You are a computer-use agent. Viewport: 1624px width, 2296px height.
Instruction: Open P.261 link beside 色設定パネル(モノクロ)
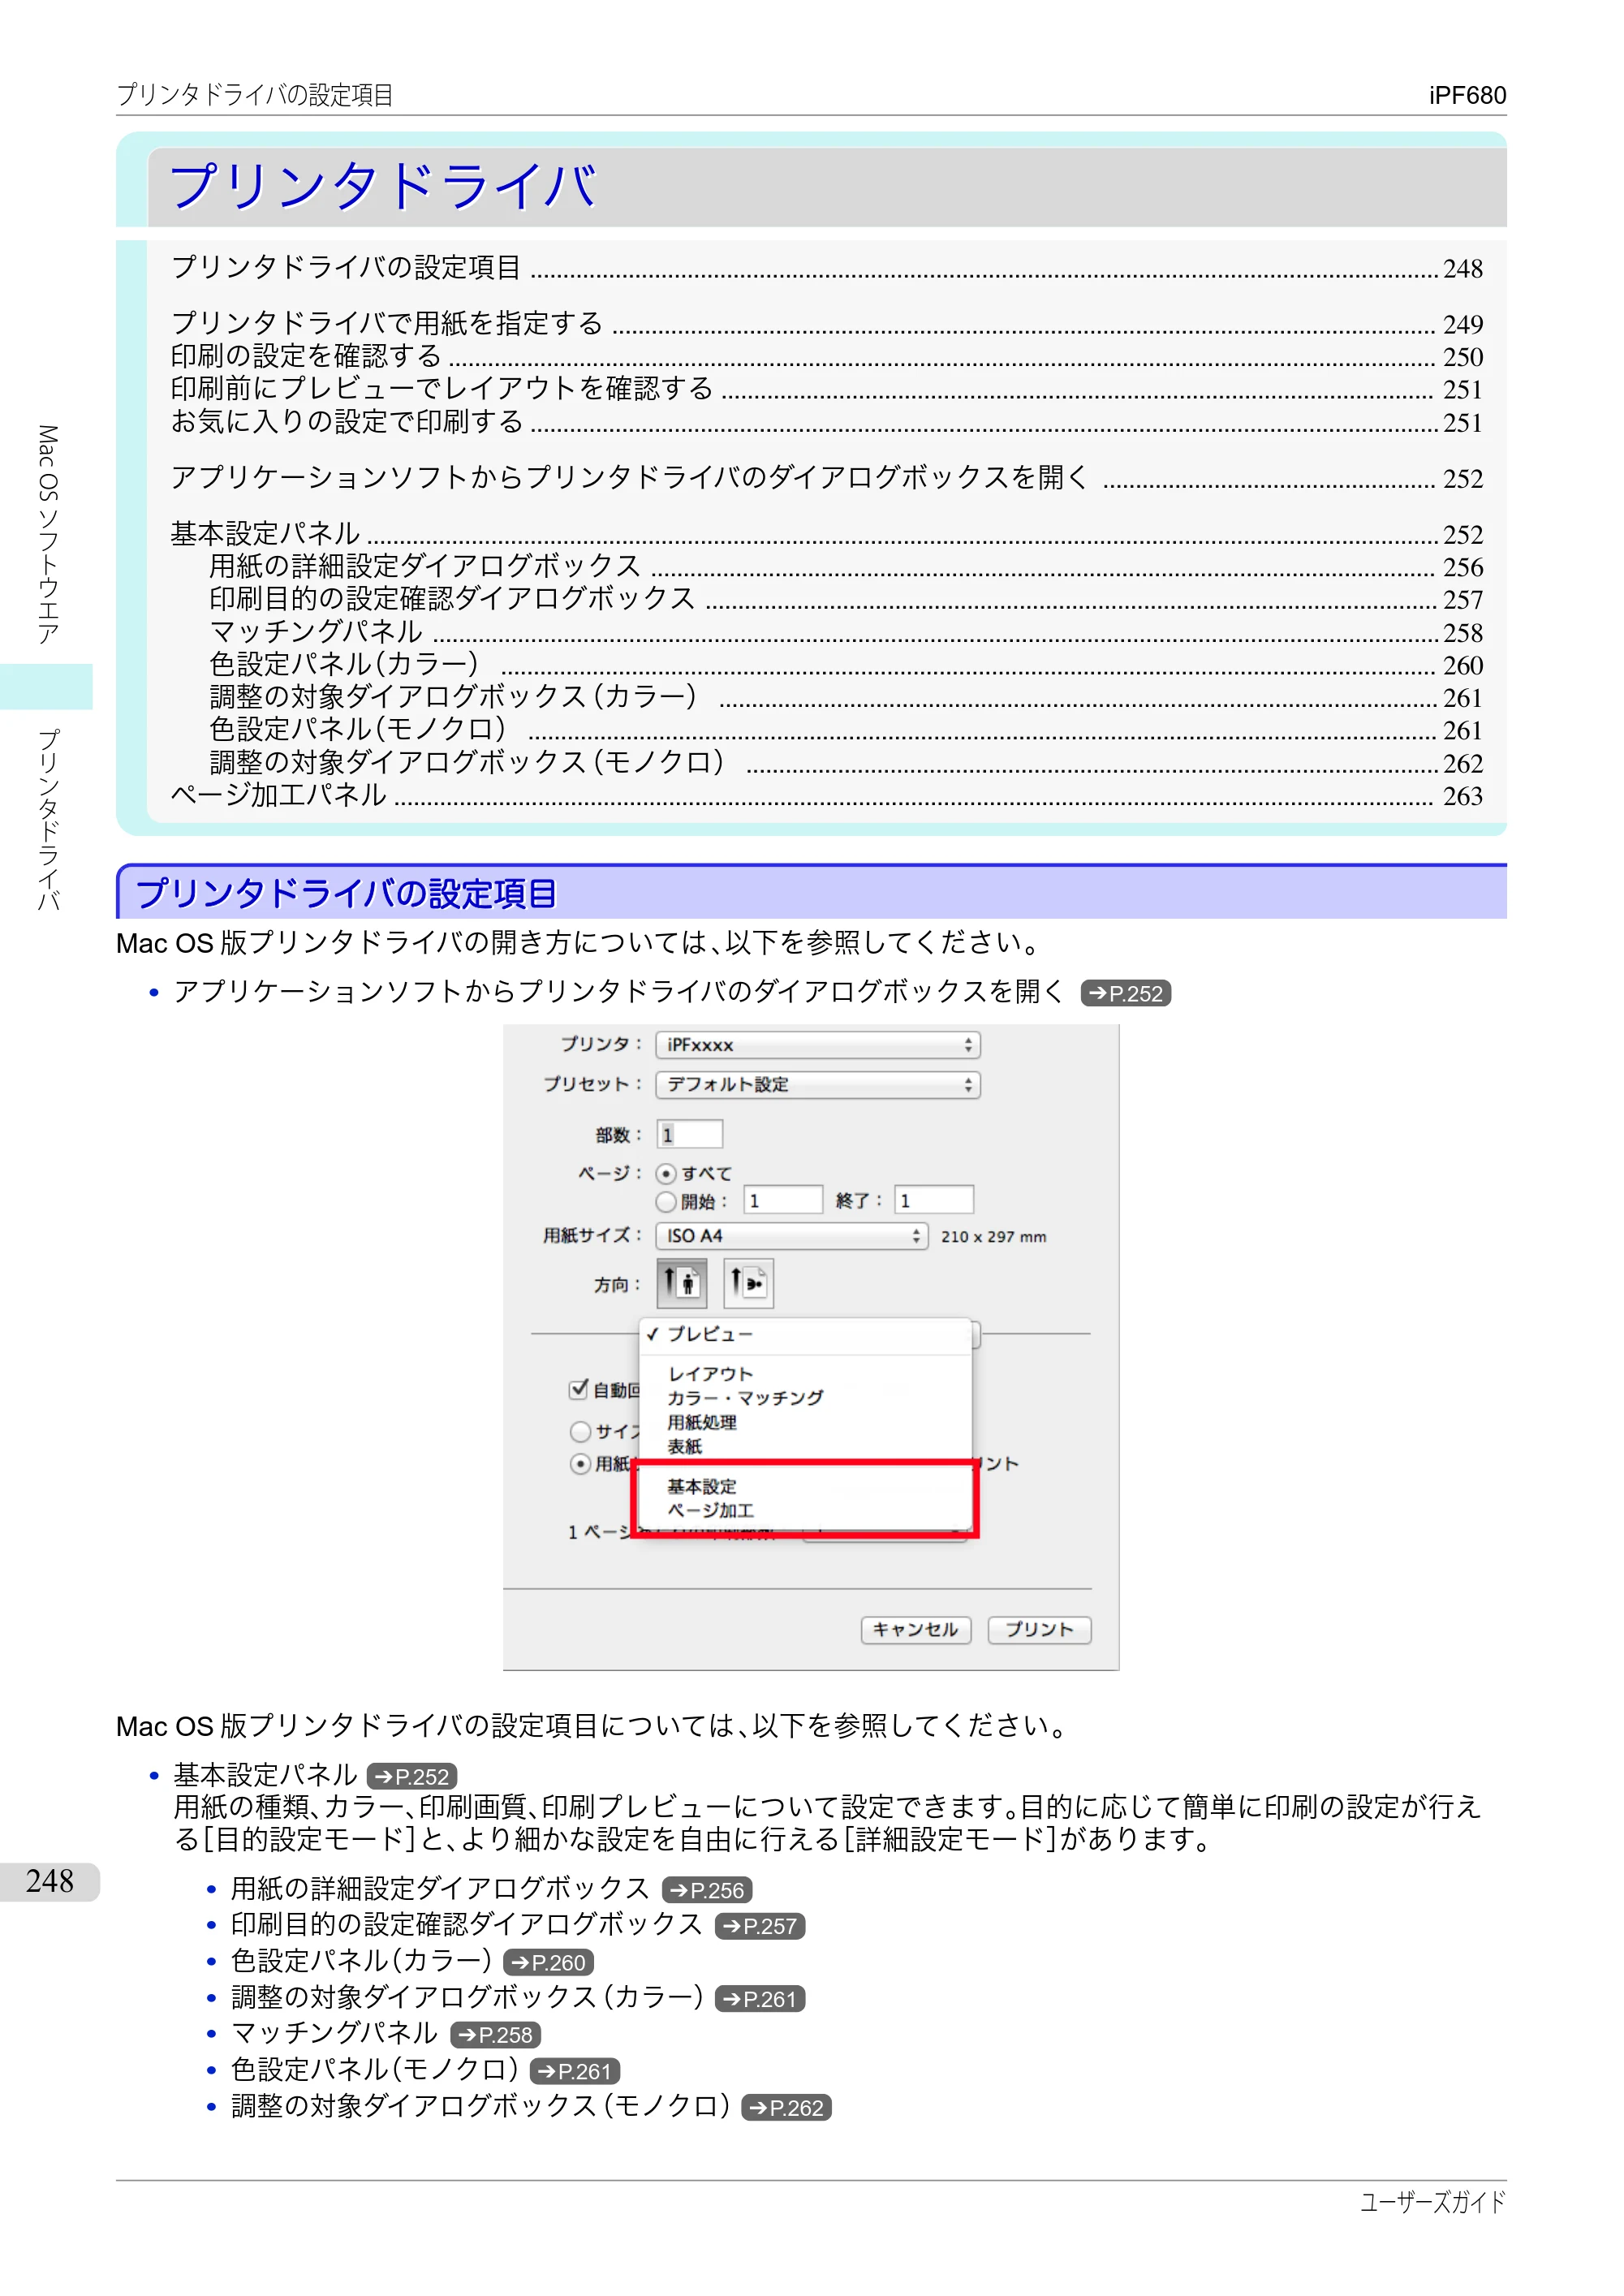click(574, 2072)
